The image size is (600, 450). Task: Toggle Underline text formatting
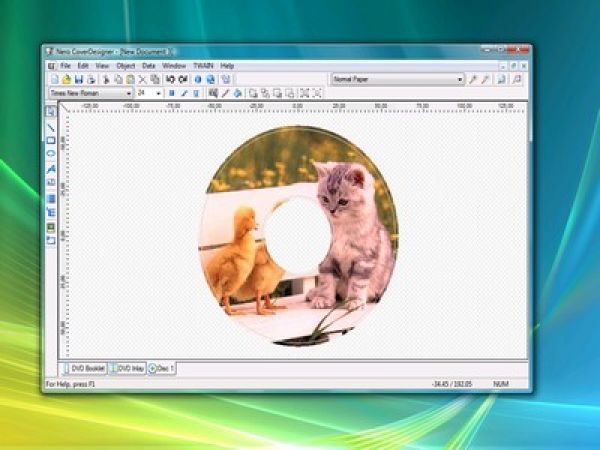pyautogui.click(x=196, y=93)
